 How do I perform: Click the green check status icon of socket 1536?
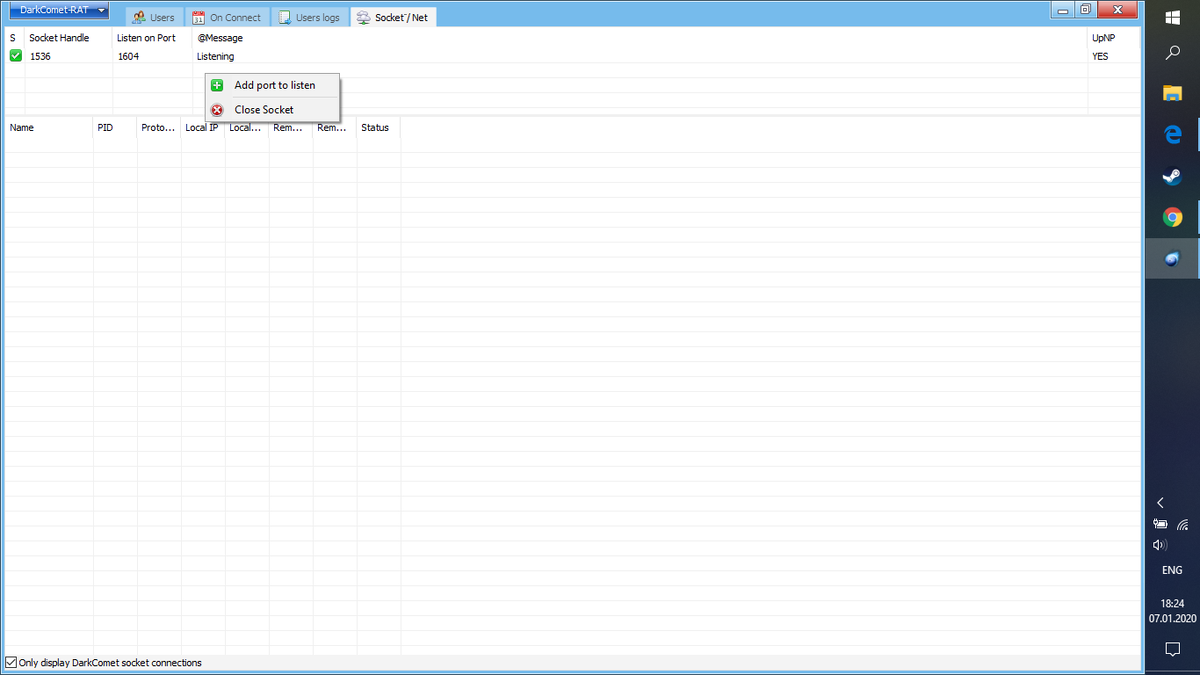tap(16, 56)
